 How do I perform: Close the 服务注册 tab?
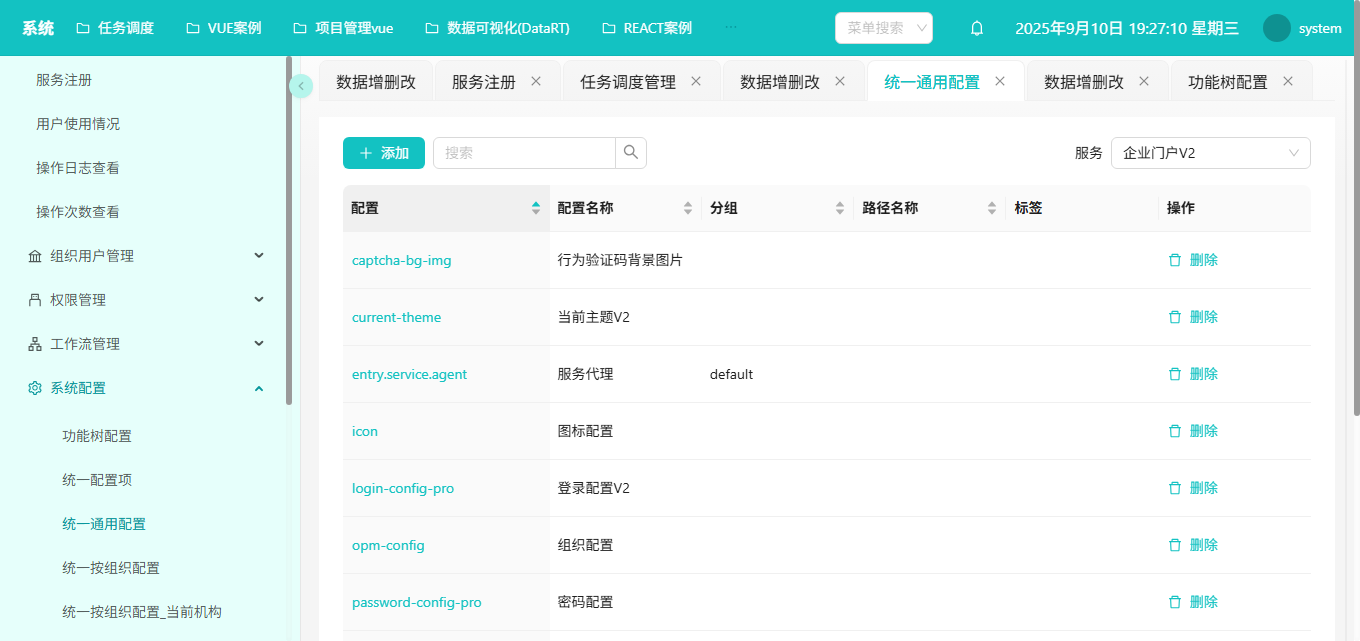(x=536, y=82)
